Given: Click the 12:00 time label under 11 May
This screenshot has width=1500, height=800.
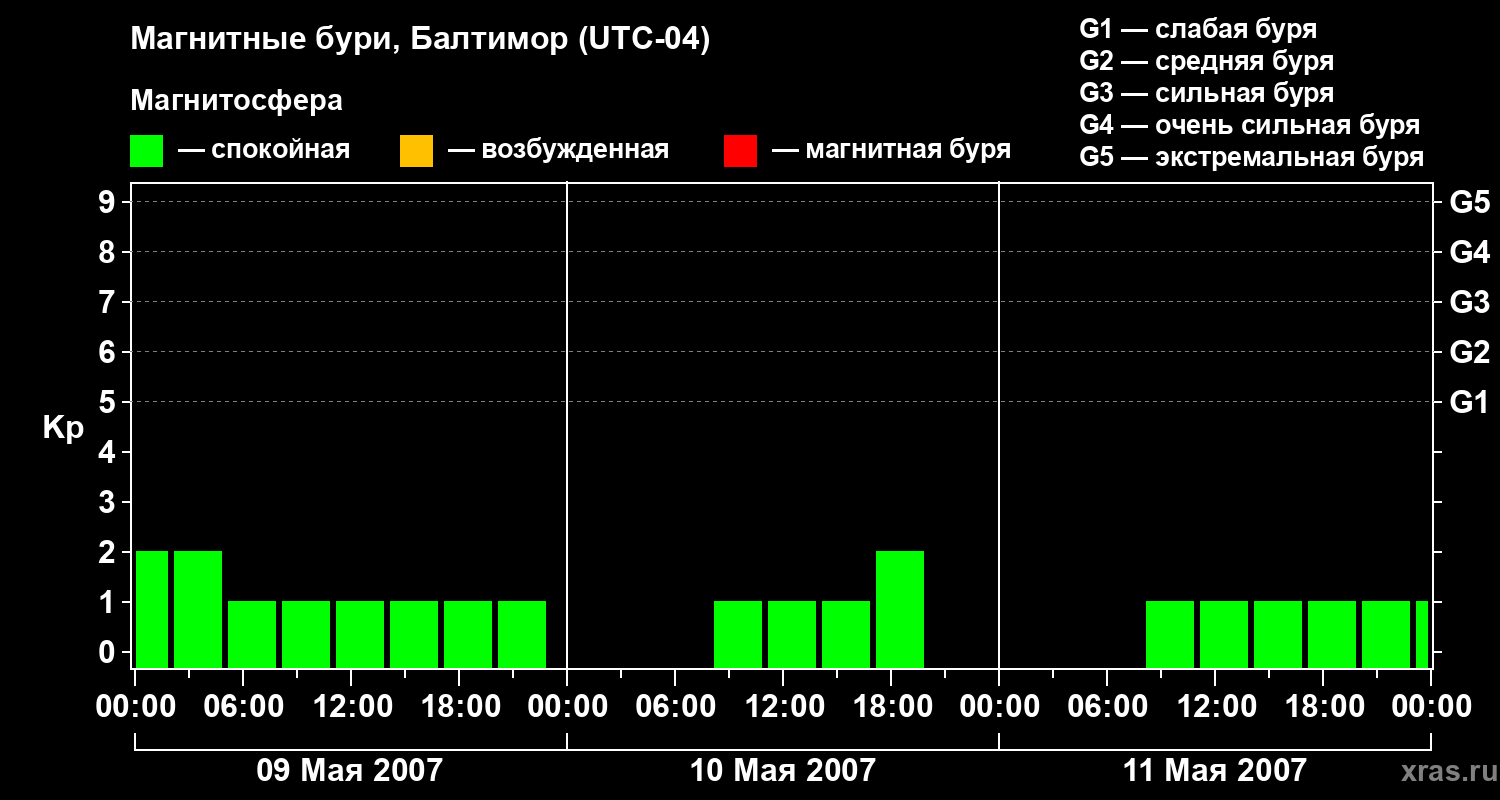Looking at the screenshot, I should pos(1215,707).
